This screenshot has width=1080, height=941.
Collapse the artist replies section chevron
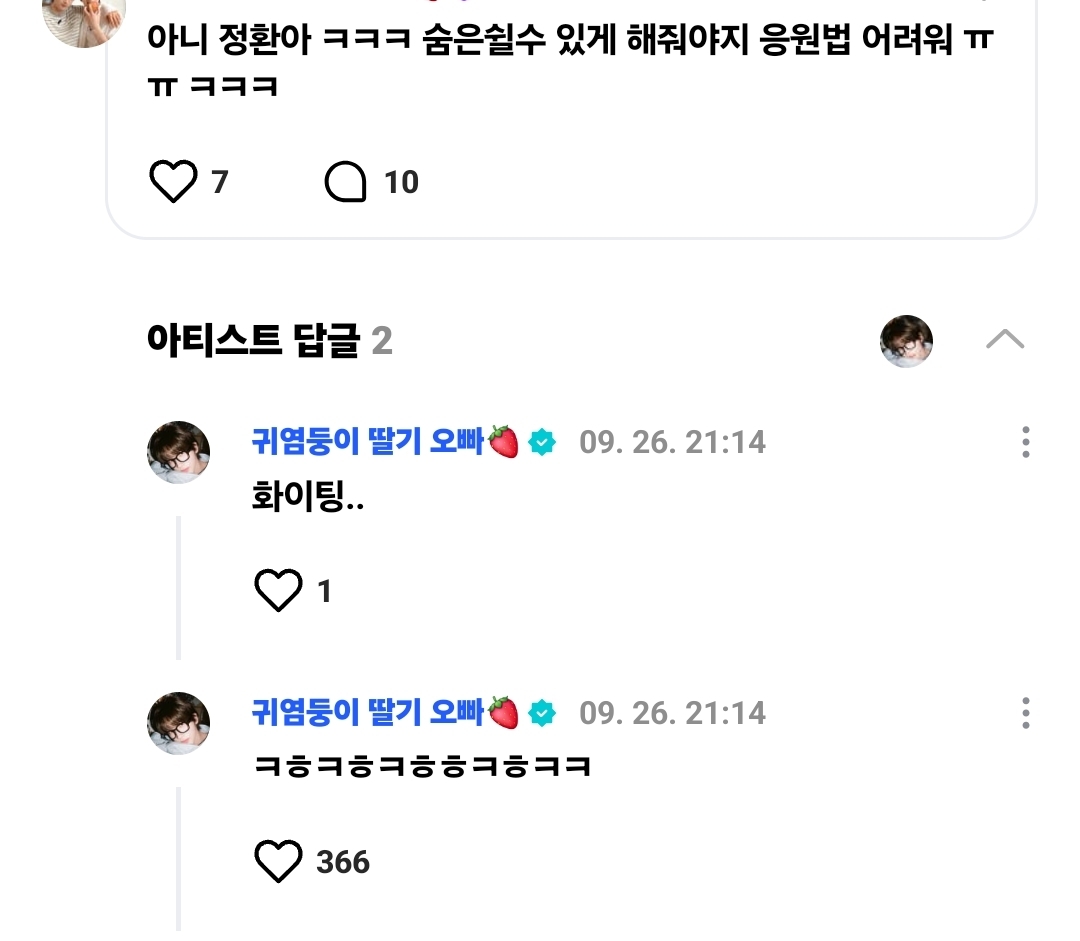click(1004, 340)
